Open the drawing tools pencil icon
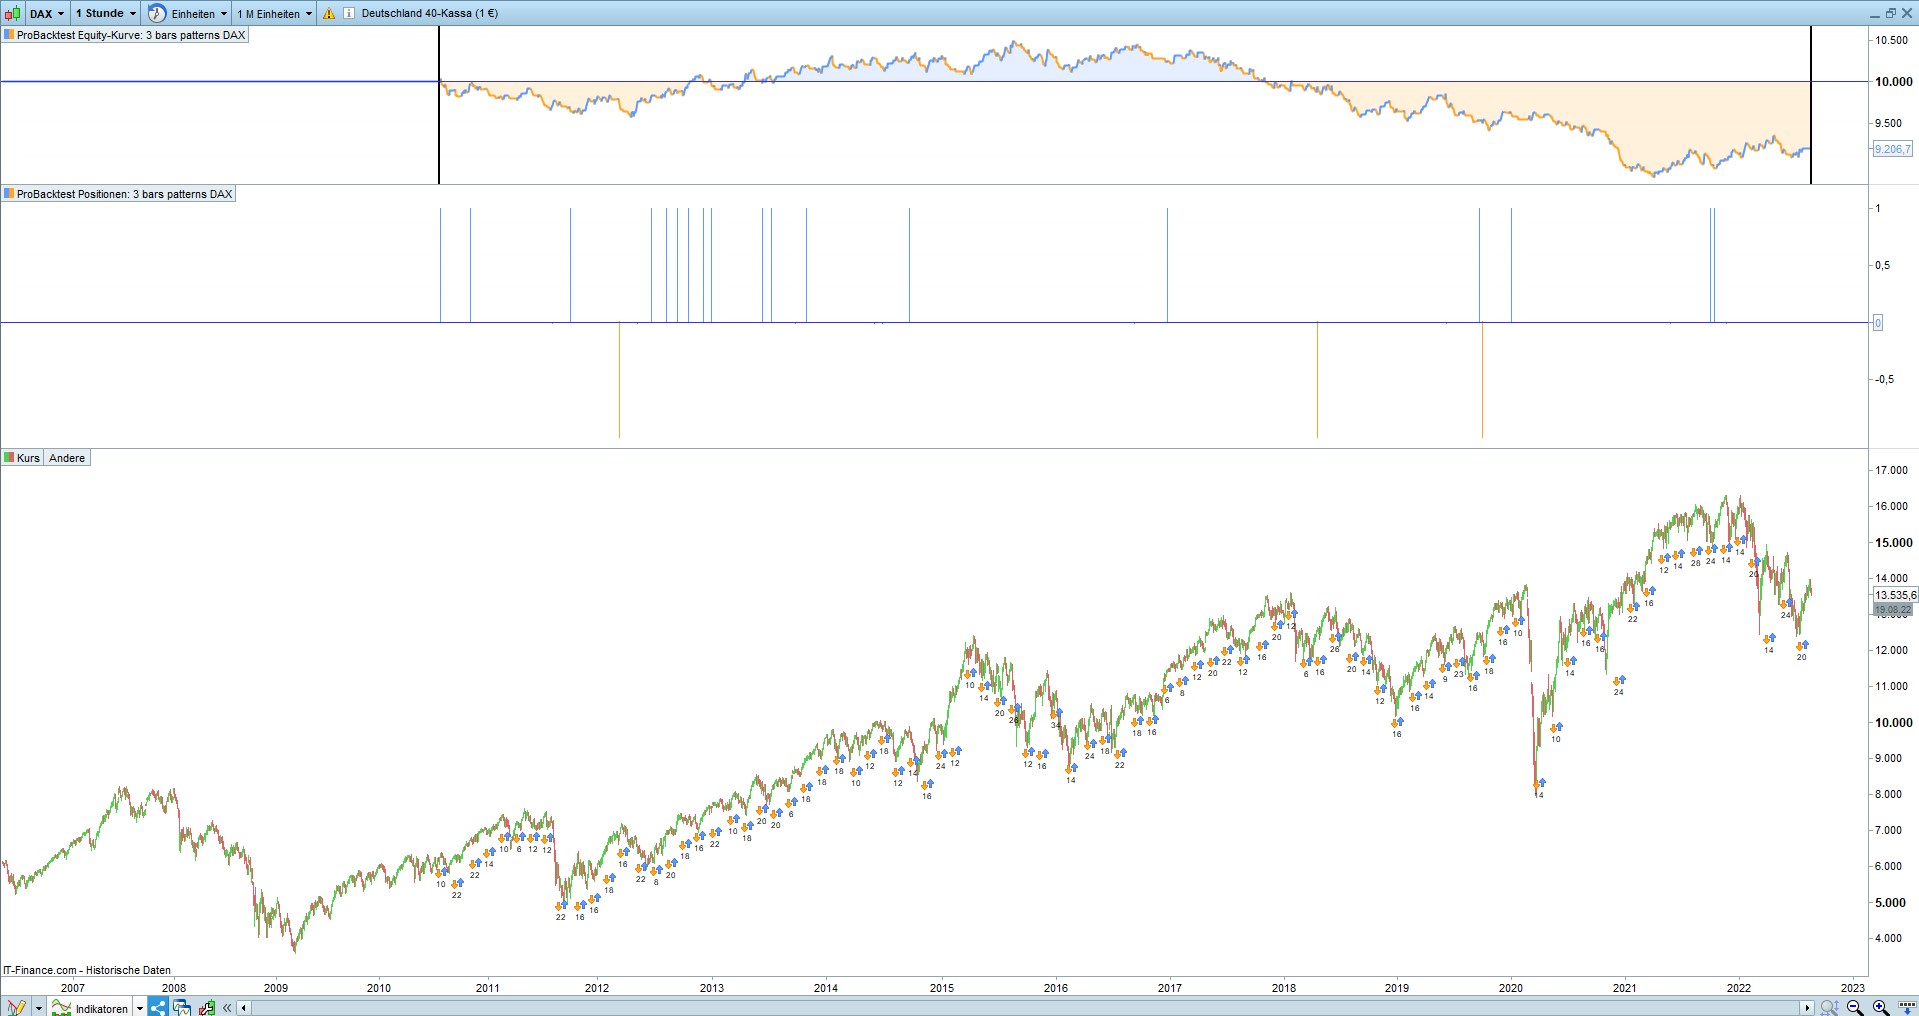The image size is (1919, 1016). (16, 1007)
